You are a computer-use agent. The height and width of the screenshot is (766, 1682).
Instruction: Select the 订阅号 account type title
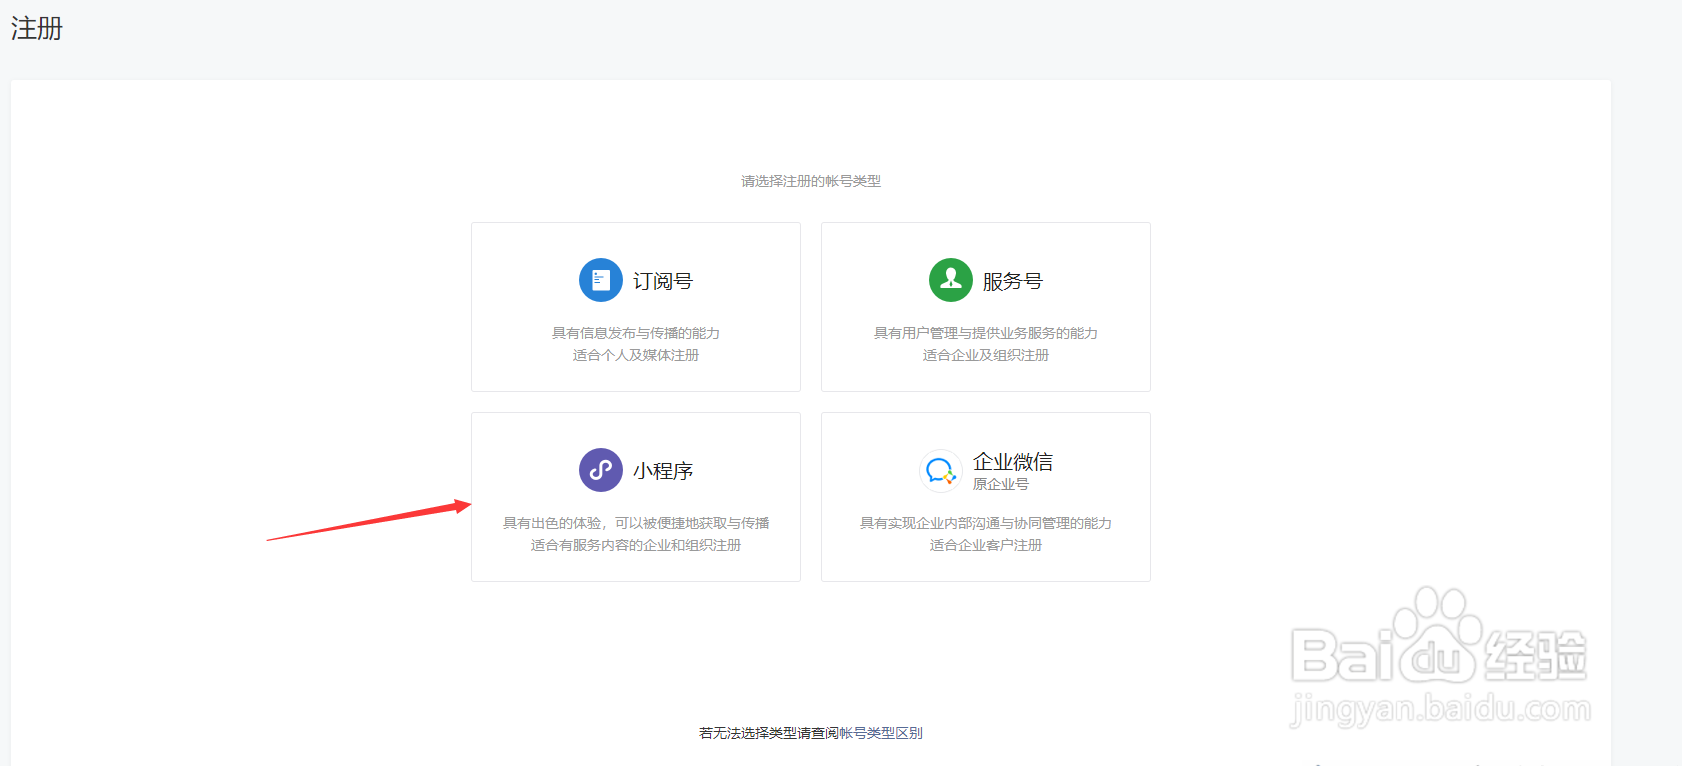[x=663, y=281]
